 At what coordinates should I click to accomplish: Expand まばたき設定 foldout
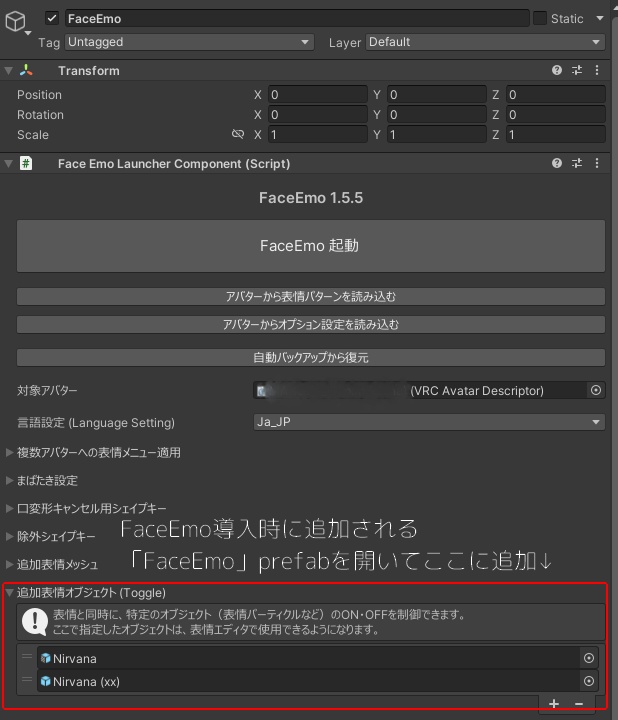tap(9, 480)
